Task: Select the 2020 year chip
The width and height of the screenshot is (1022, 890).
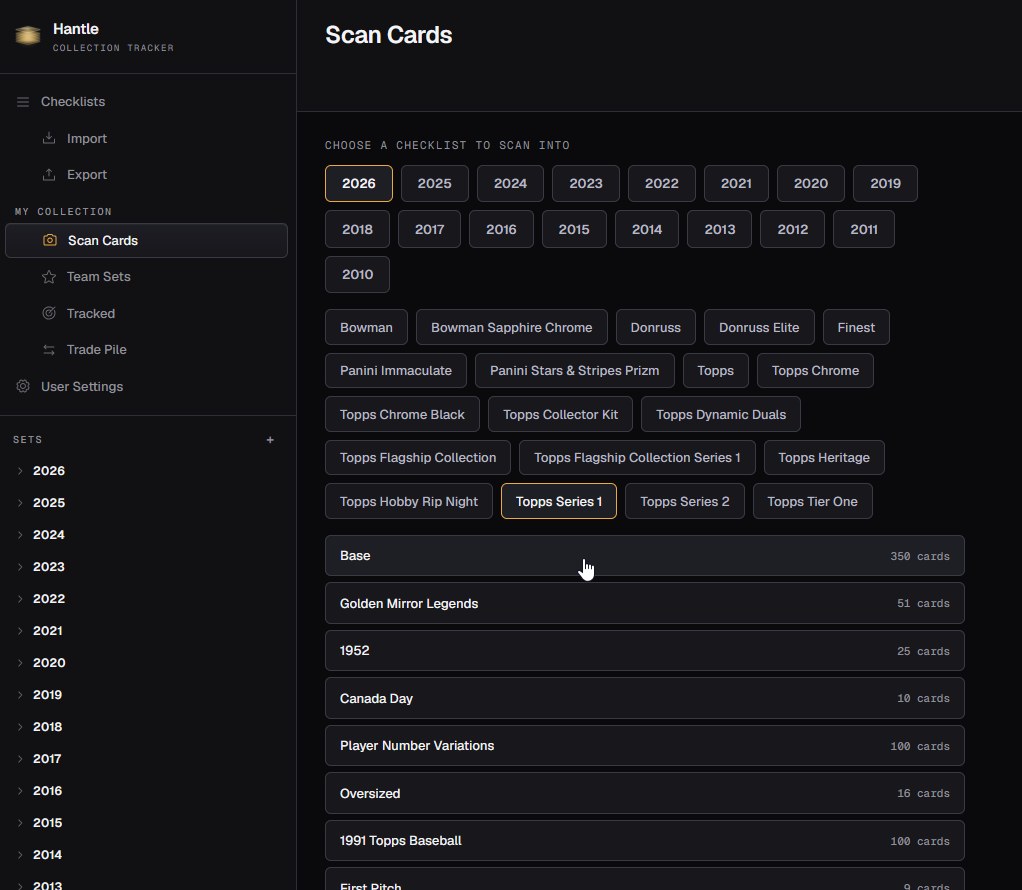Action: tap(811, 183)
